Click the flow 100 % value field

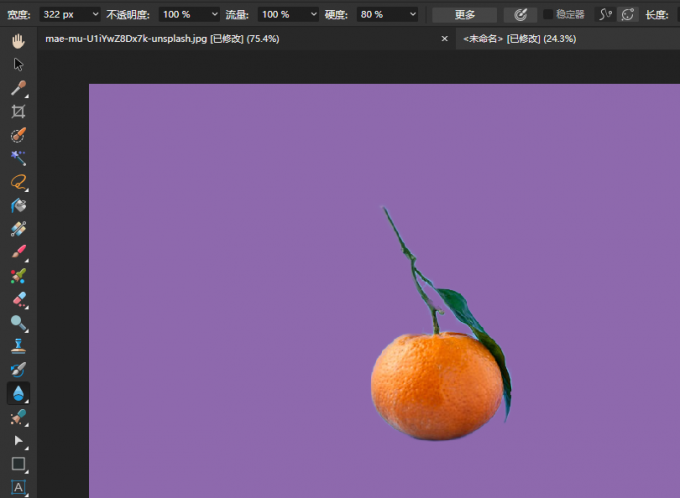(283, 14)
